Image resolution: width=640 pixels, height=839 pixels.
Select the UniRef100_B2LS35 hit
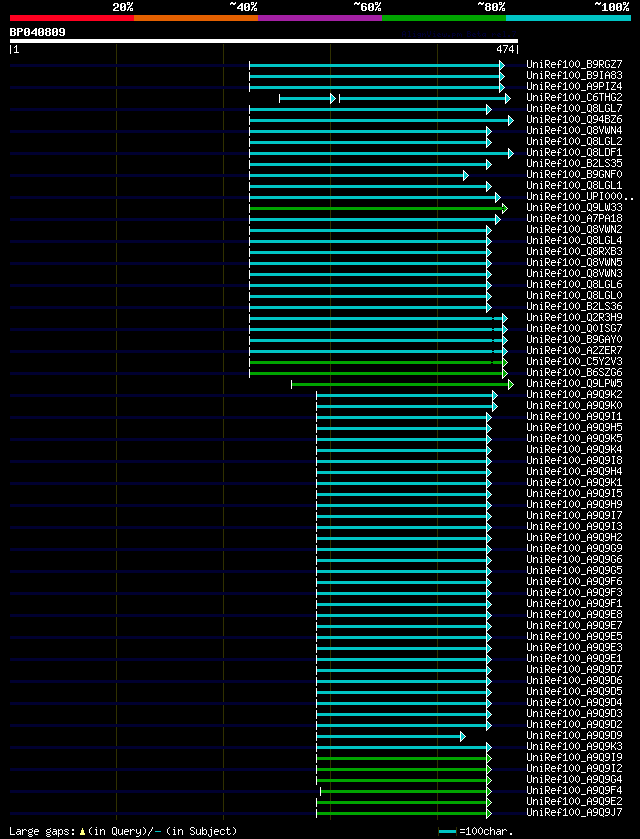574,164
